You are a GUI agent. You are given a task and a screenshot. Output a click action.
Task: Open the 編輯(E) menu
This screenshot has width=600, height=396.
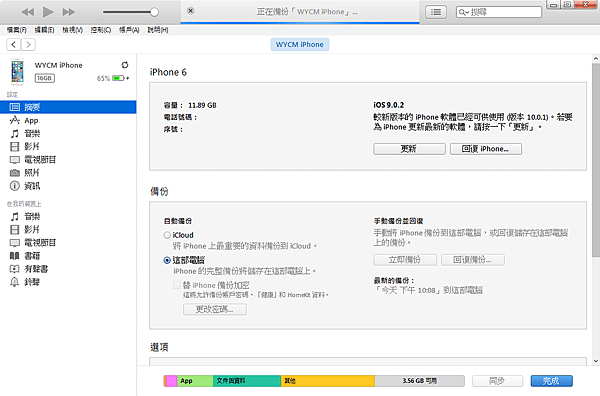44,30
